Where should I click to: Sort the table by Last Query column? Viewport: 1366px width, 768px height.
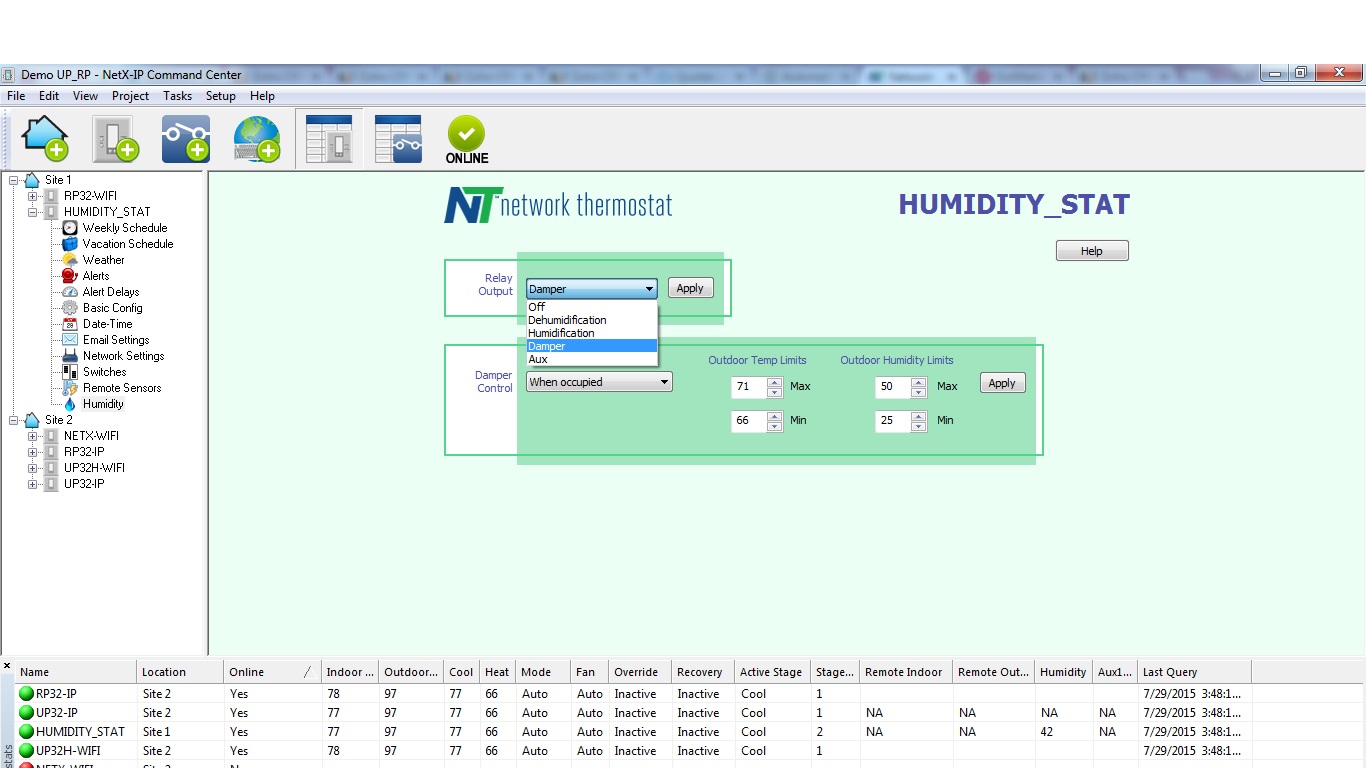tap(1195, 672)
